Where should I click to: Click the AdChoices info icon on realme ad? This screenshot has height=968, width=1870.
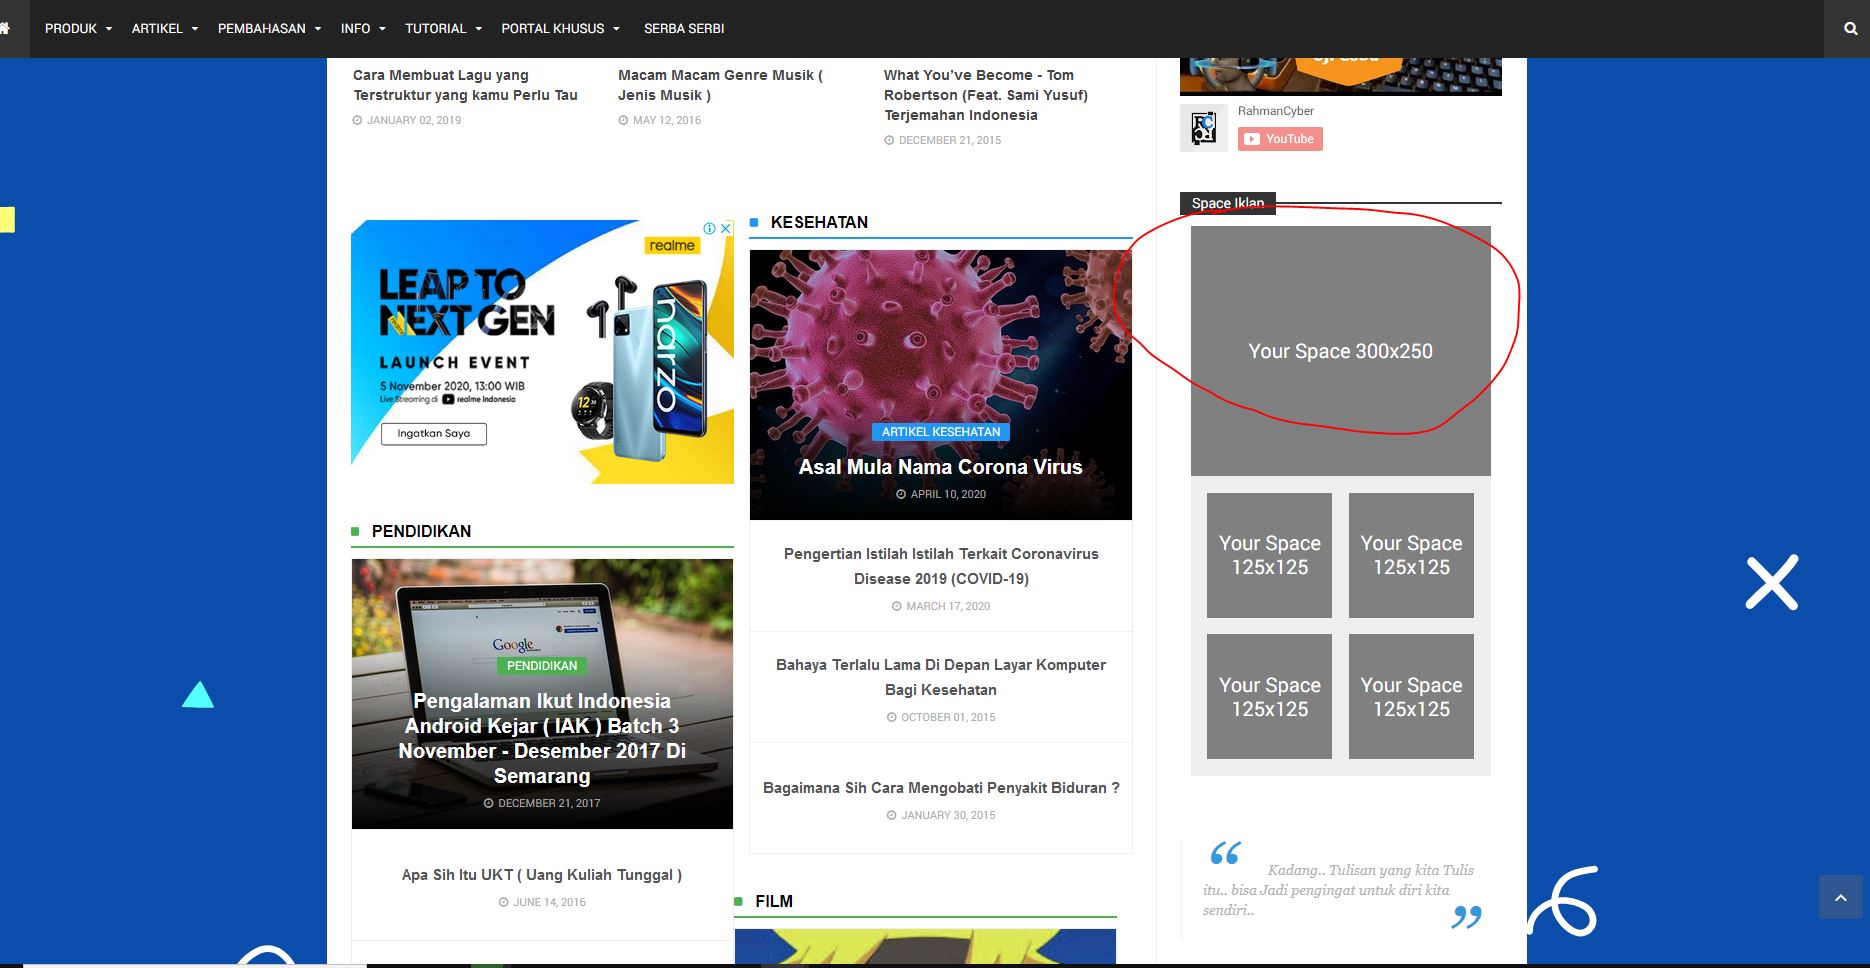click(711, 228)
